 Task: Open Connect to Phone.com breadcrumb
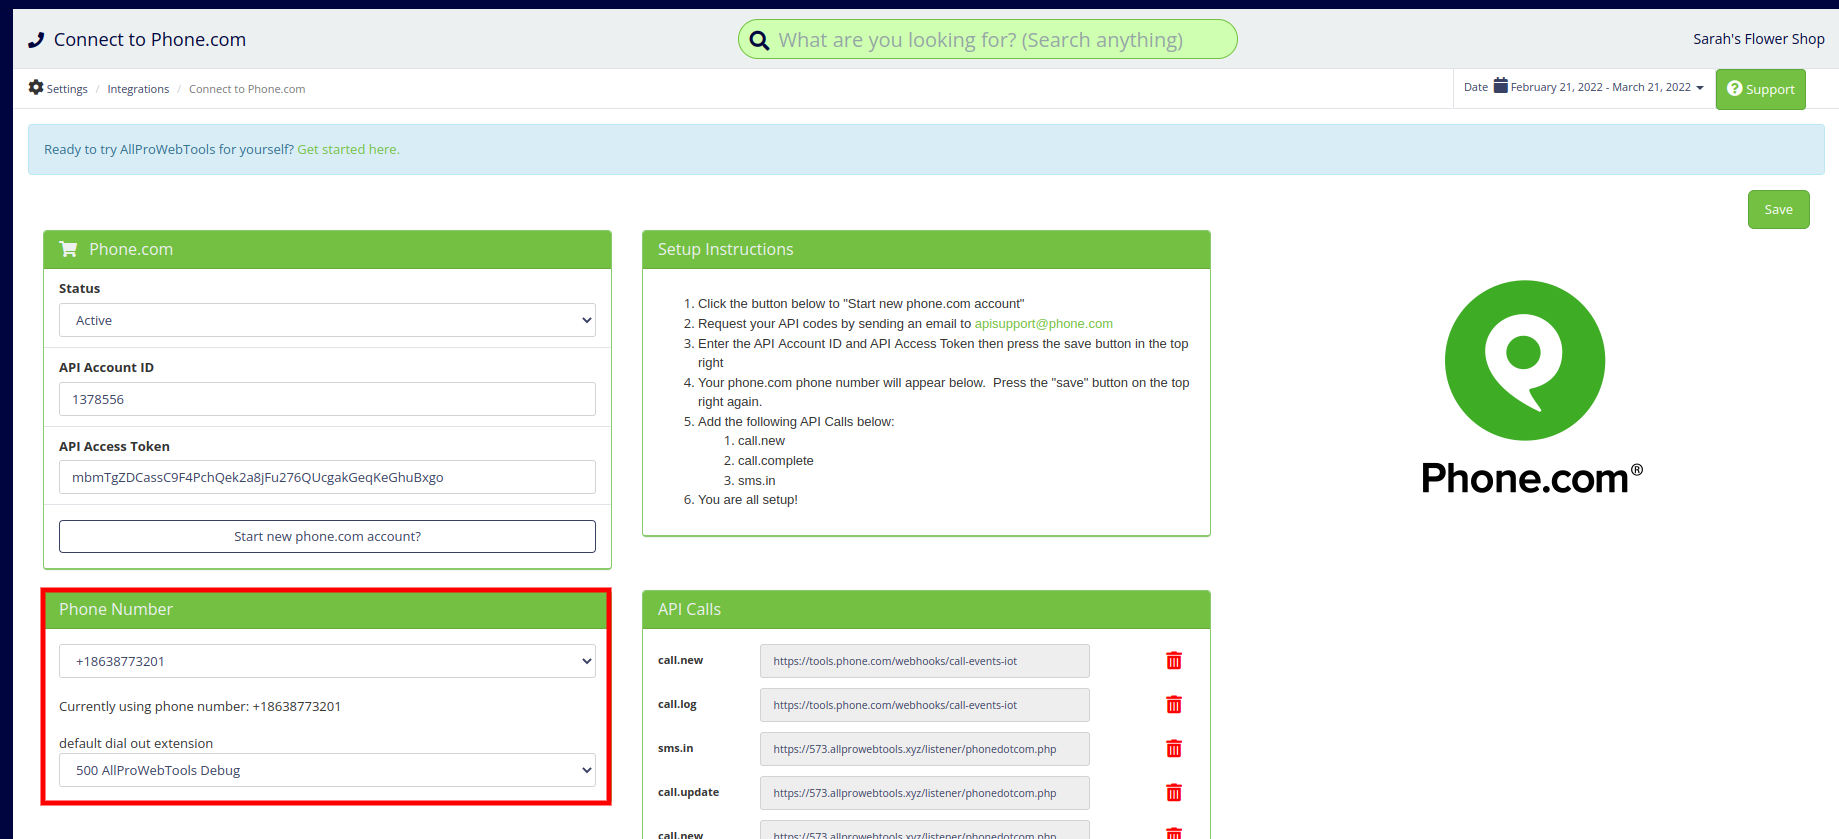pyautogui.click(x=247, y=89)
